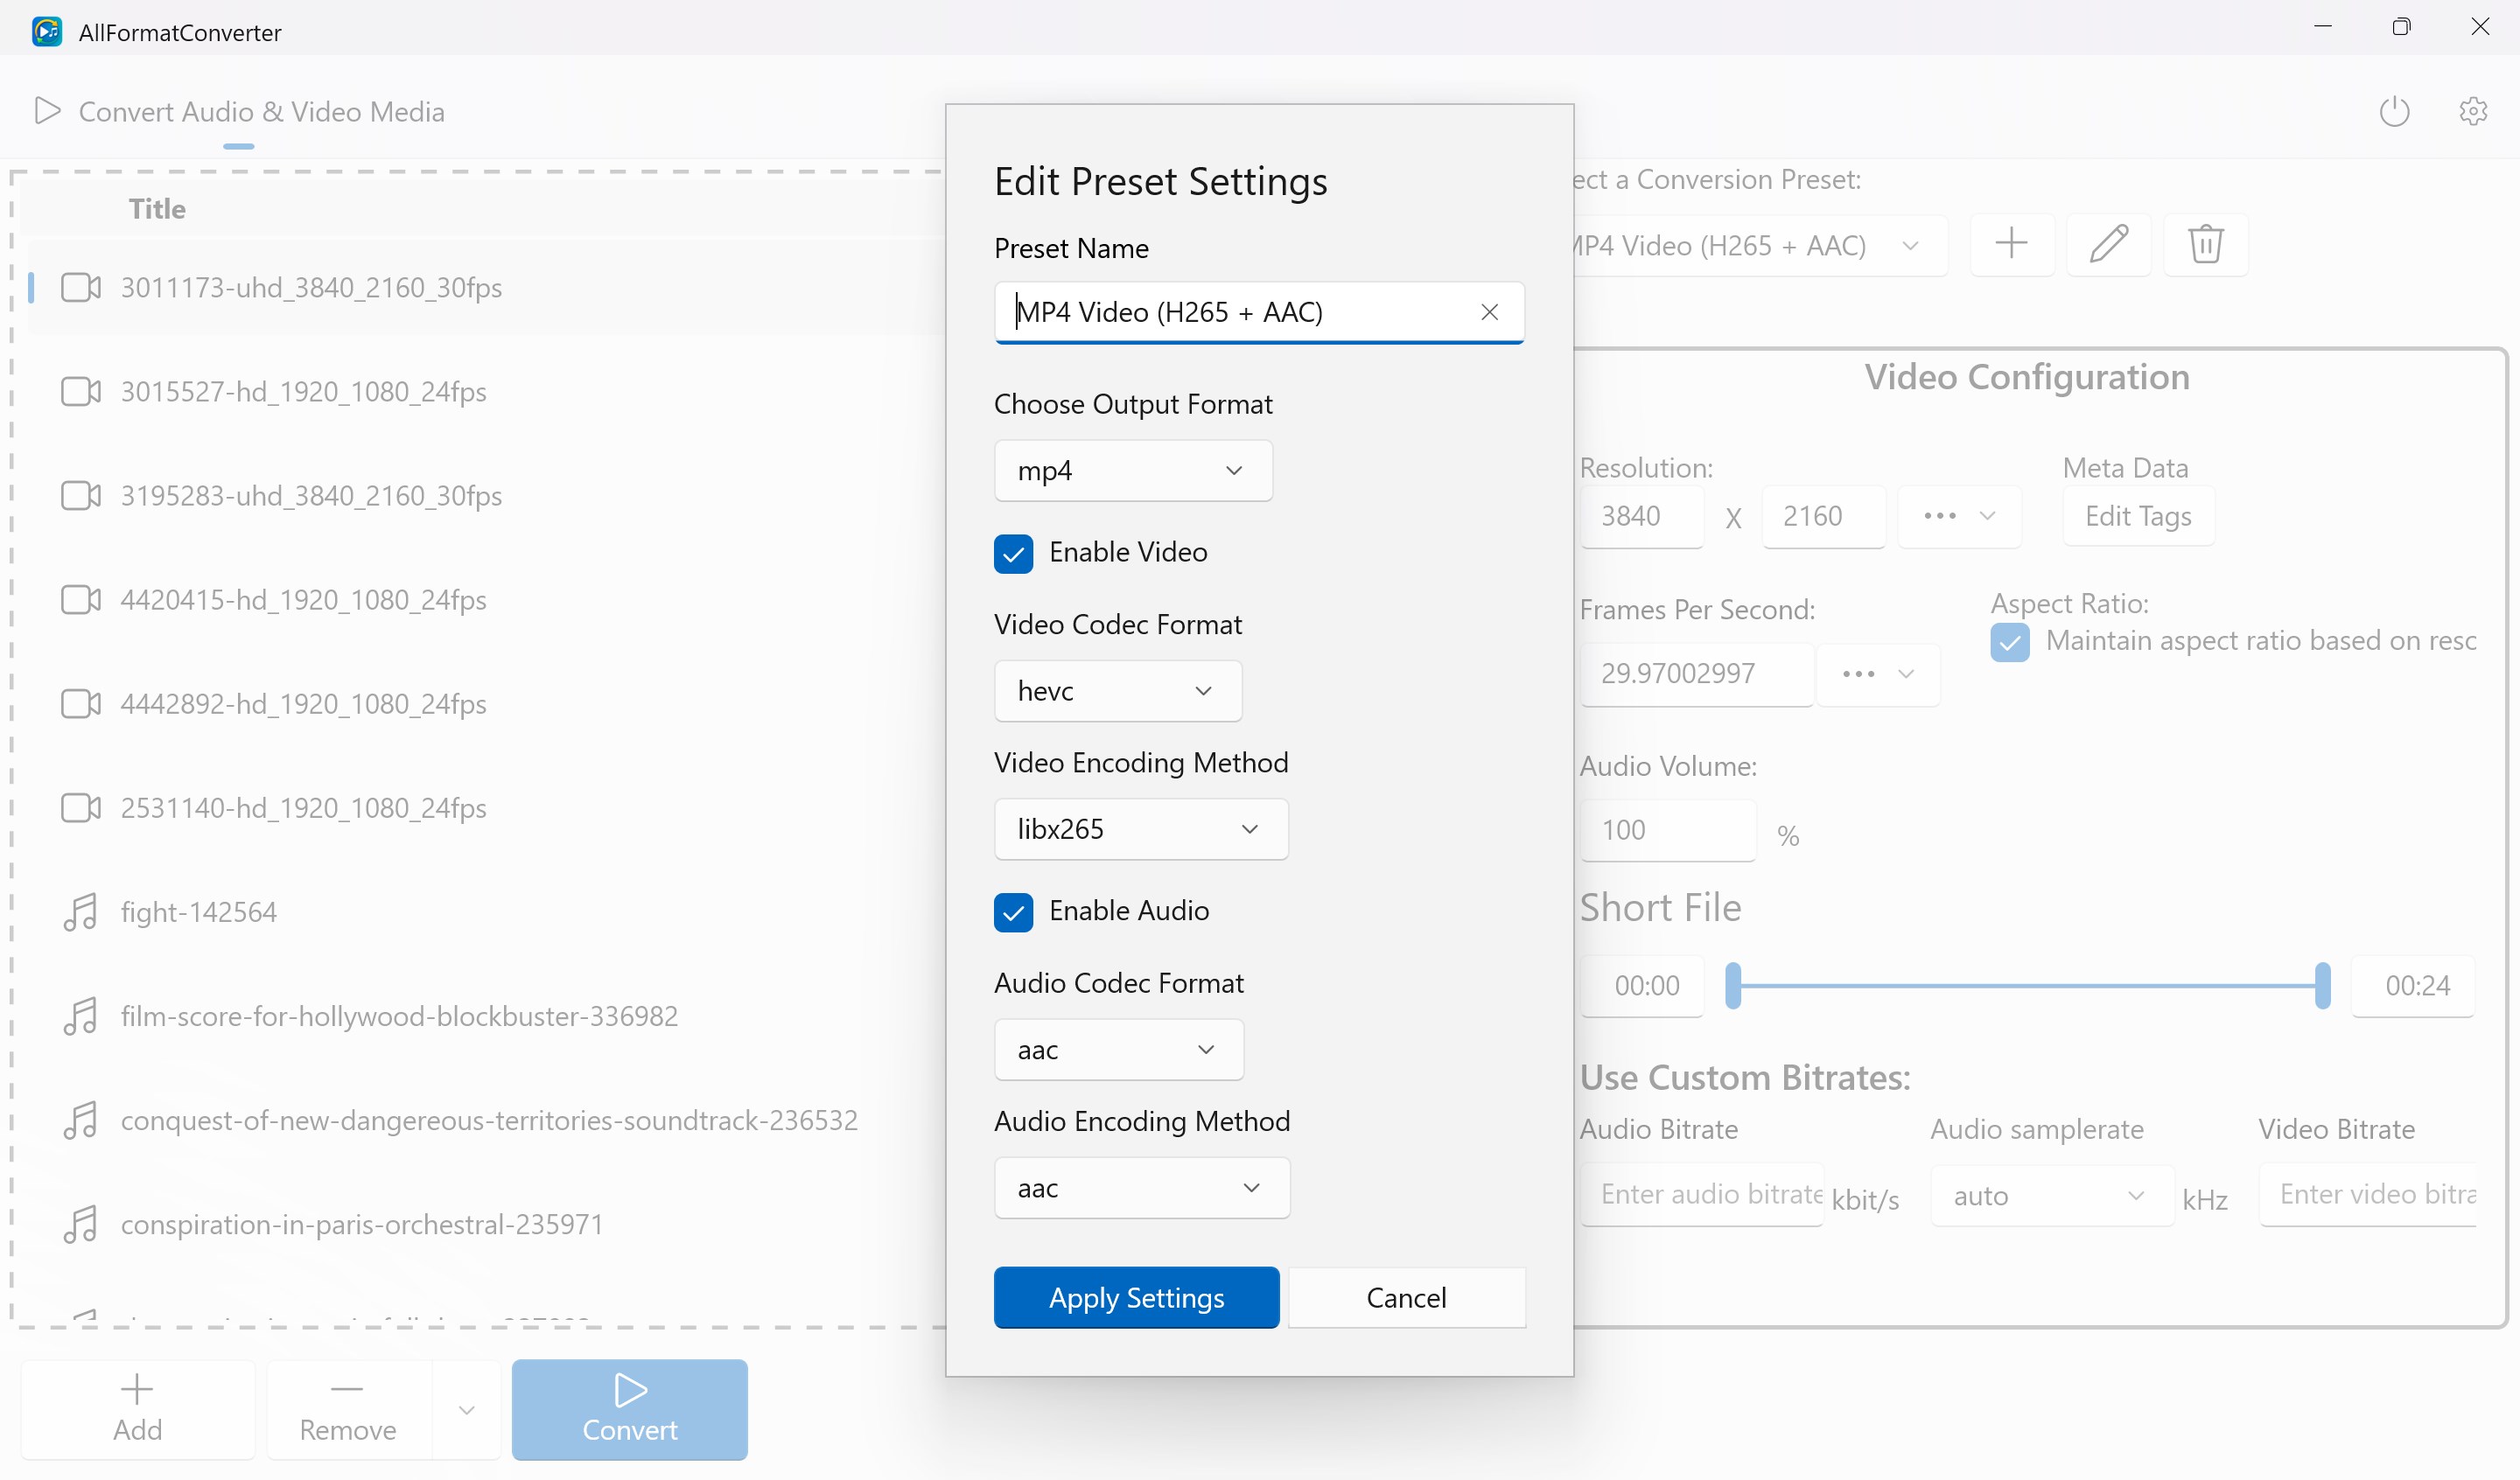
Task: Uncheck the Enable Audio checkbox
Action: 1013,912
